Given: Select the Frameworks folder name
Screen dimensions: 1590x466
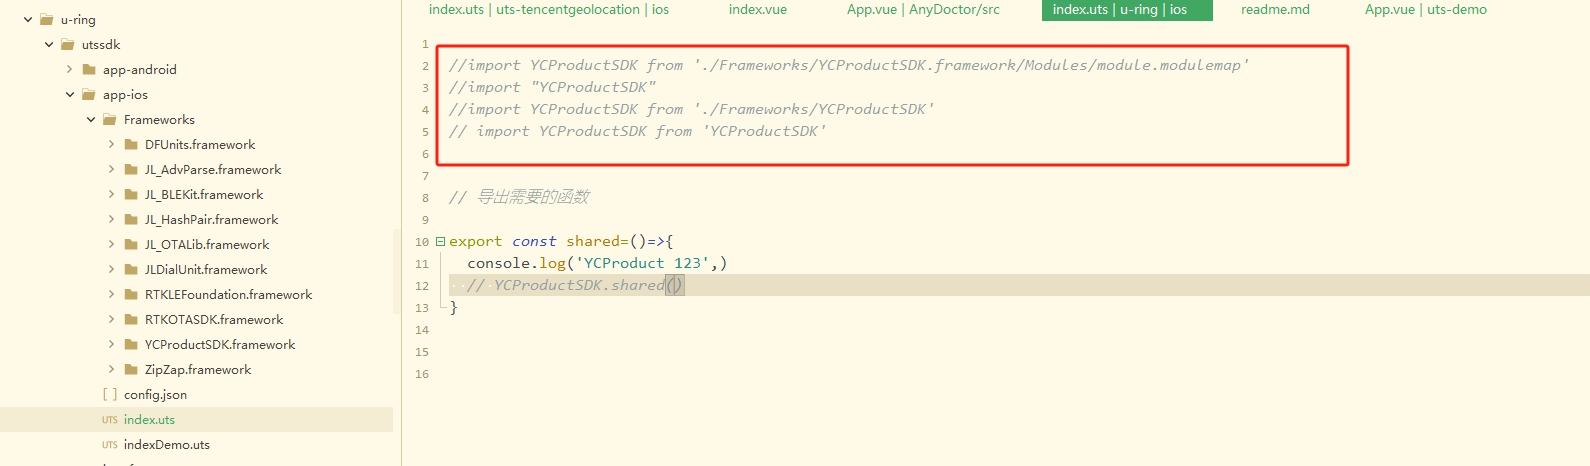Looking at the screenshot, I should (x=159, y=120).
